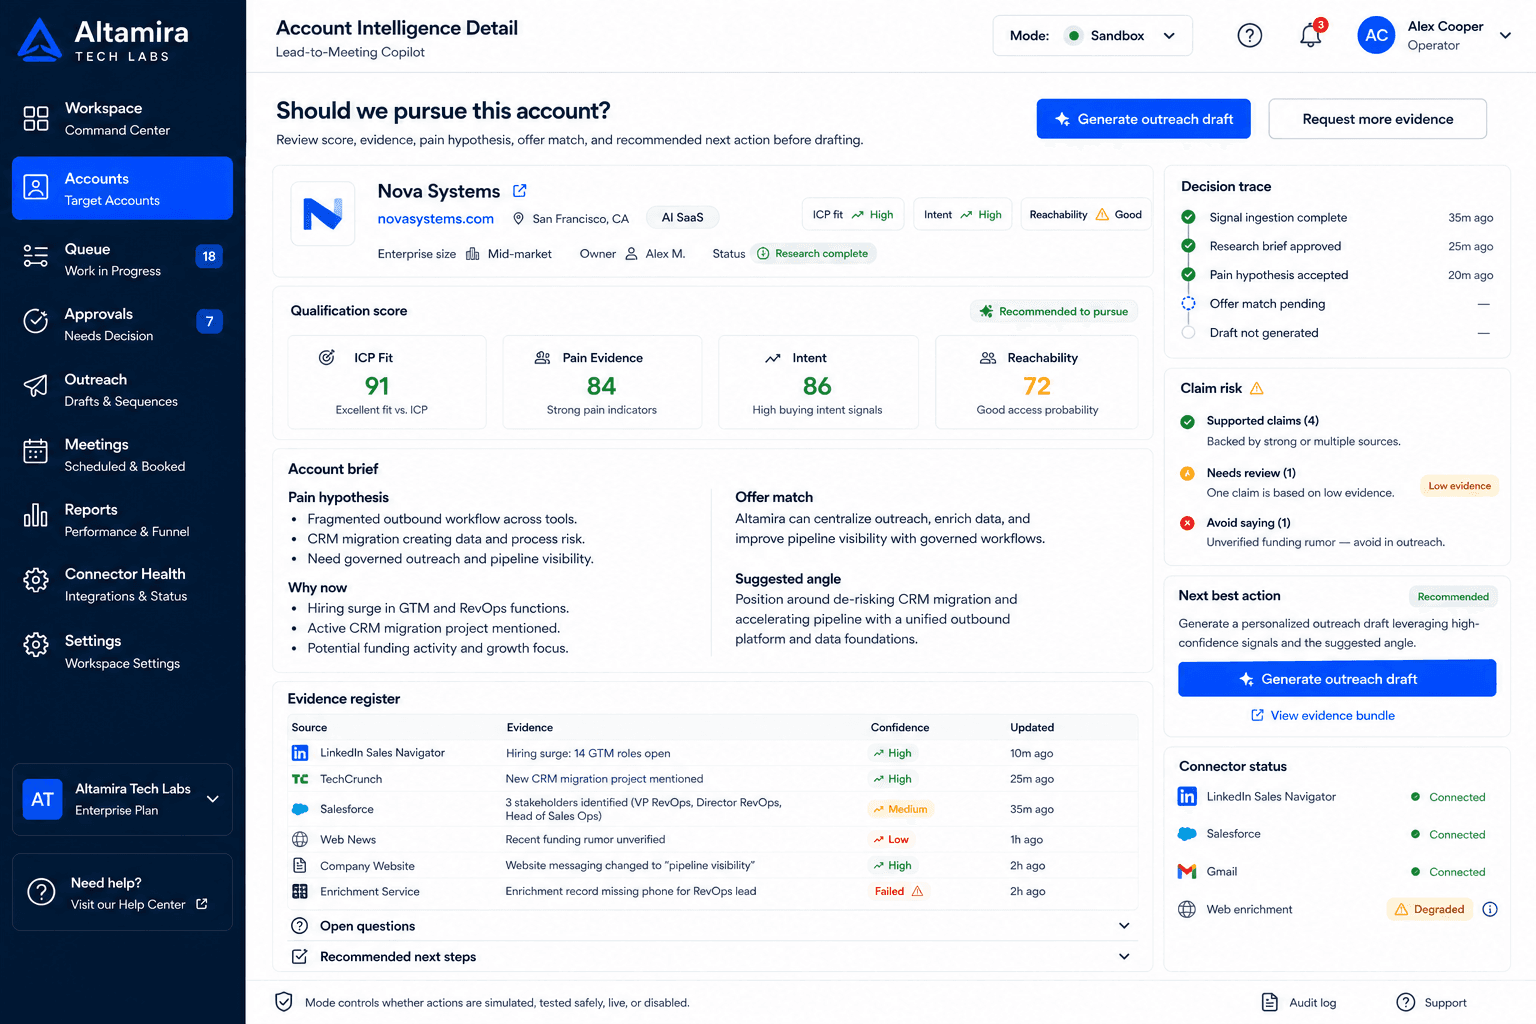Open Approvals Needs Decision
The image size is (1536, 1024).
pyautogui.click(x=122, y=324)
